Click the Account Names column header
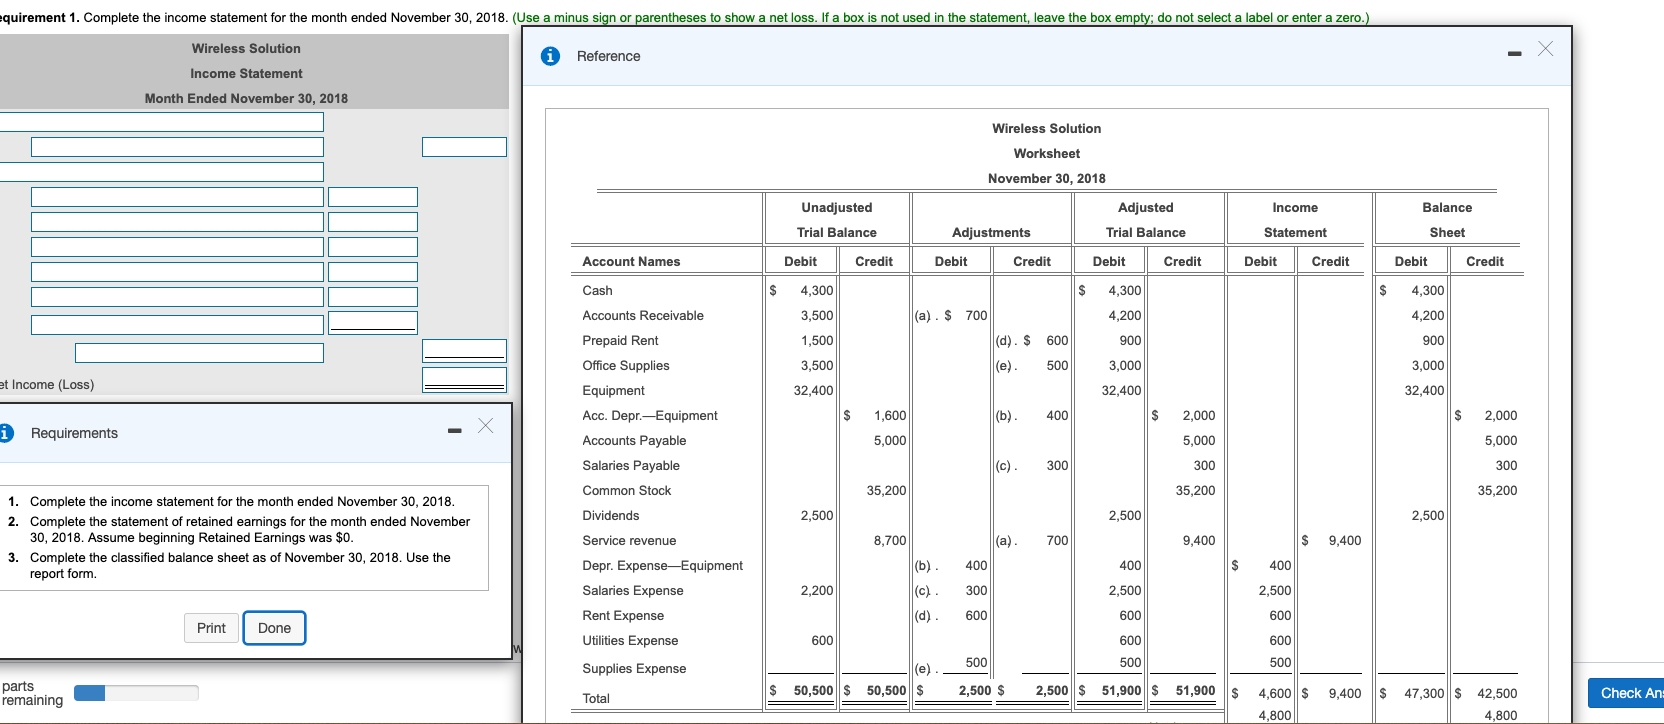This screenshot has height=724, width=1664. 631,262
